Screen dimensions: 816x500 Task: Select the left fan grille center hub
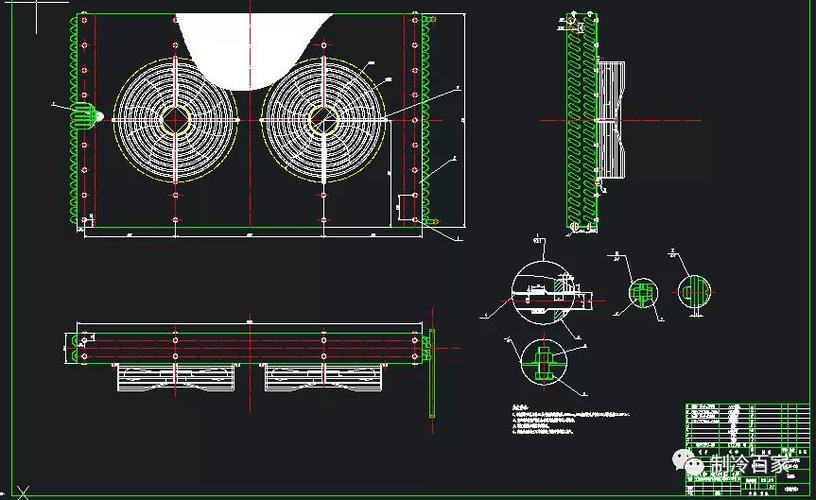pyautogui.click(x=175, y=120)
